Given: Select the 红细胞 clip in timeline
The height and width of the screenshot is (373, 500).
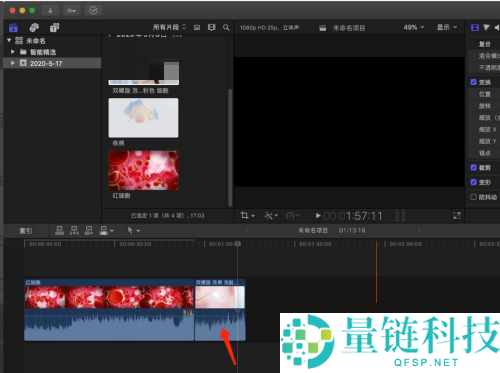Looking at the screenshot, I should coord(109,310).
